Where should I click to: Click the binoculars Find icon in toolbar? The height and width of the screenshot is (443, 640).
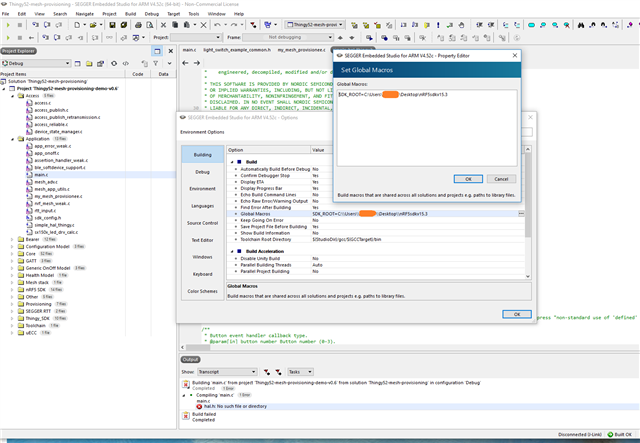point(580,25)
